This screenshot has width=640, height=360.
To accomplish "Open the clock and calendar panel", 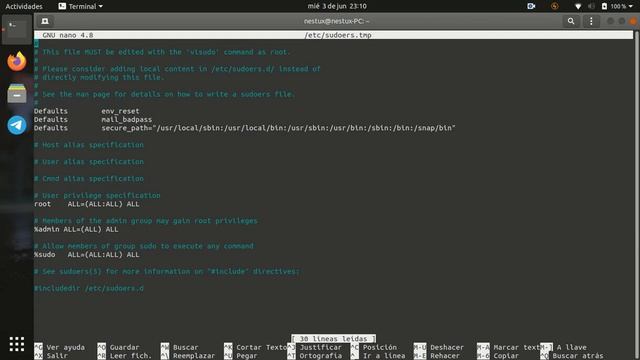I will pos(337,6).
